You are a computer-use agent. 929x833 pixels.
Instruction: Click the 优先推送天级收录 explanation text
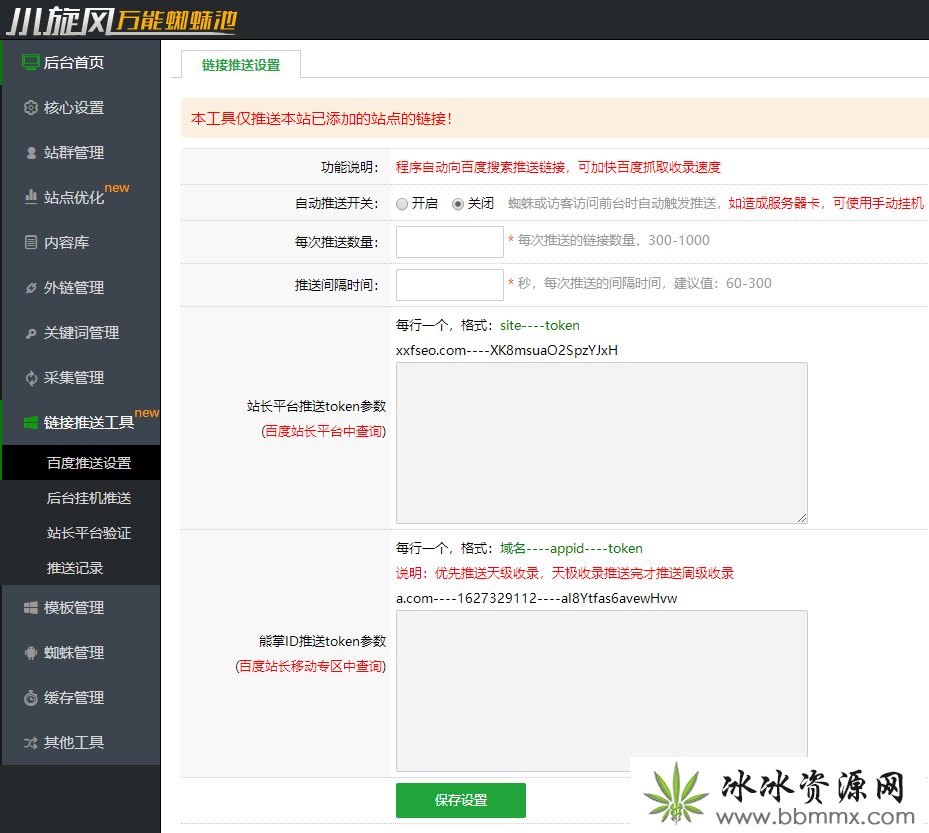click(x=565, y=574)
